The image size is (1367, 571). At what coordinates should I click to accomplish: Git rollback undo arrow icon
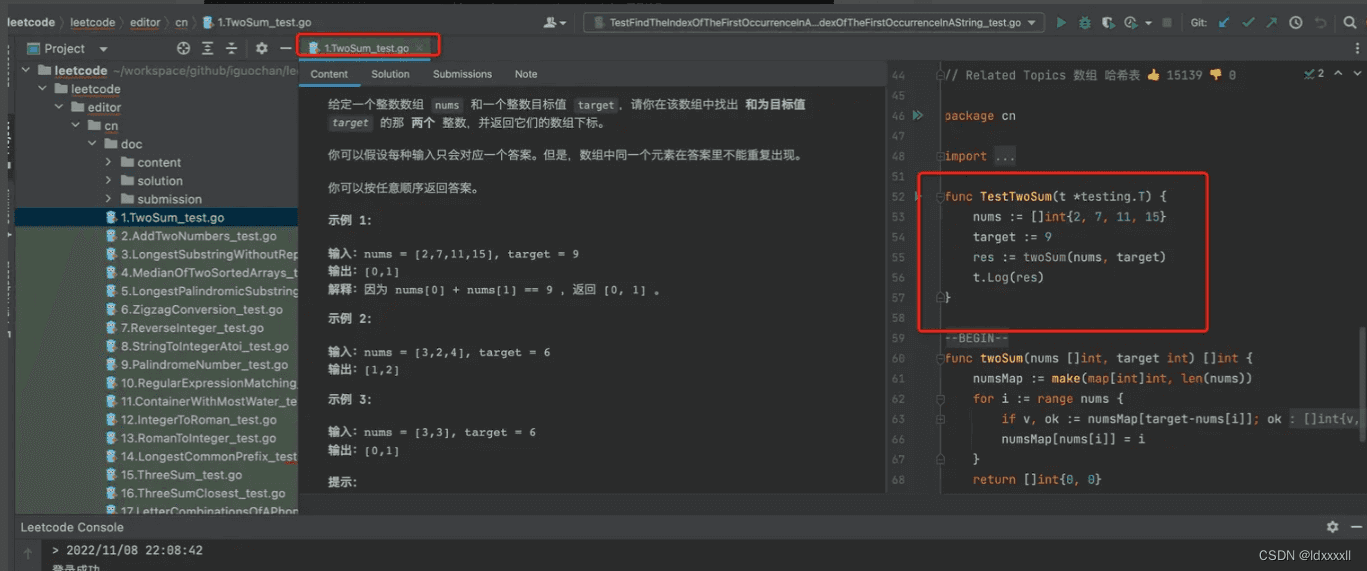pos(1320,22)
